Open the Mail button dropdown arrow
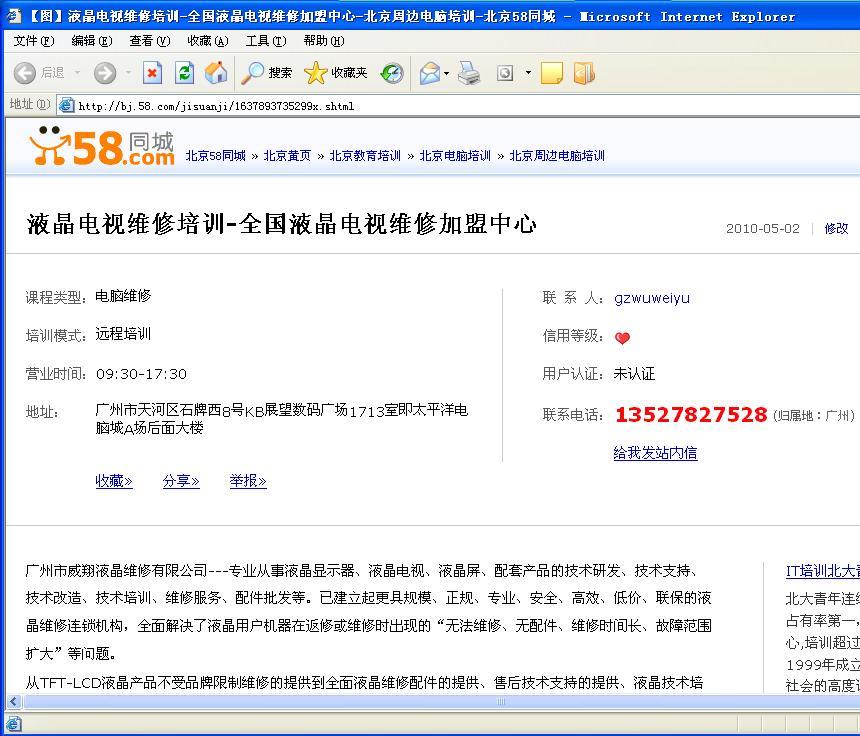The height and width of the screenshot is (736, 860). (446, 73)
